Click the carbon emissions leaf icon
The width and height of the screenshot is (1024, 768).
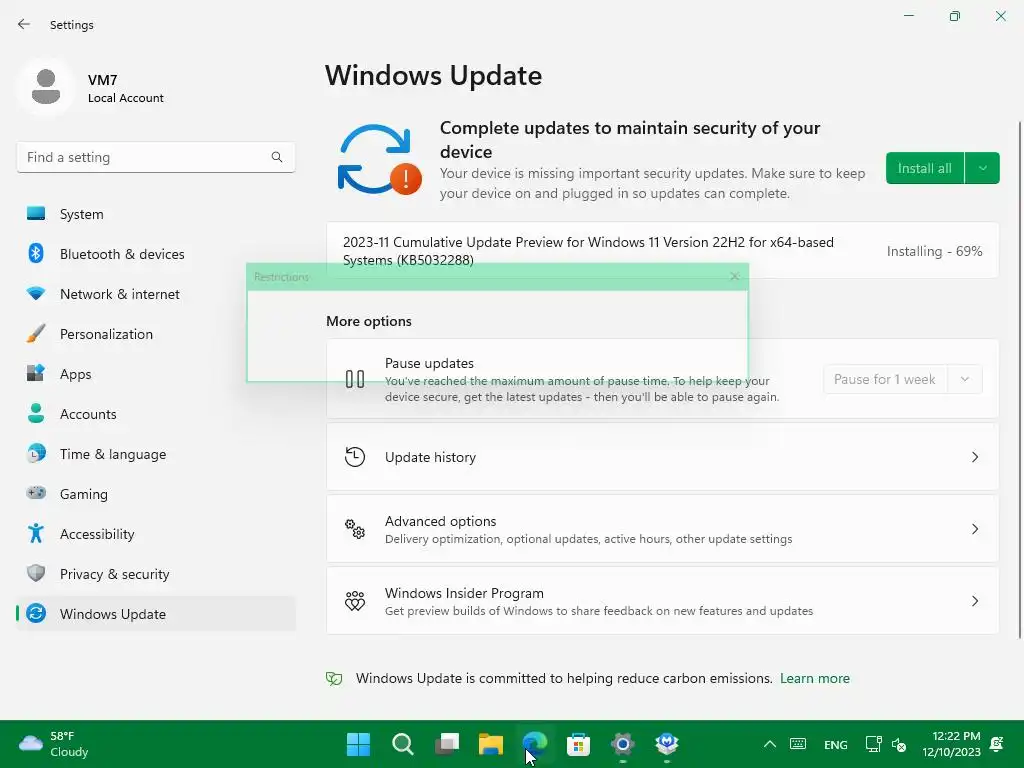[x=334, y=679]
